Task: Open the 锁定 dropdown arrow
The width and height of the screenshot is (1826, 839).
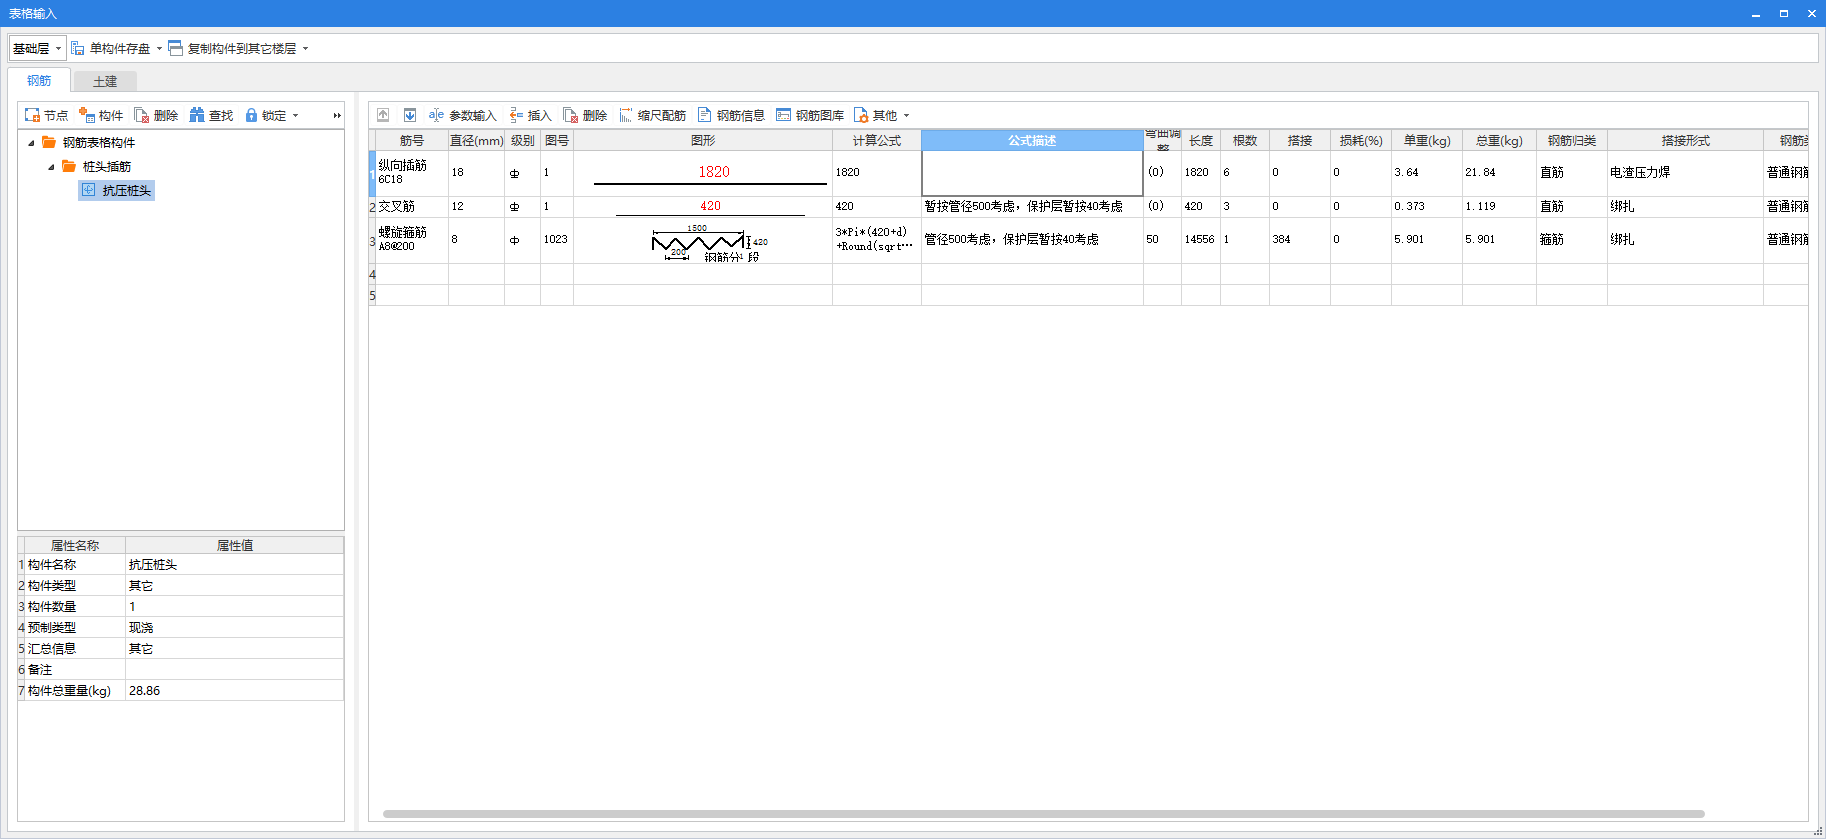Action: click(x=295, y=116)
